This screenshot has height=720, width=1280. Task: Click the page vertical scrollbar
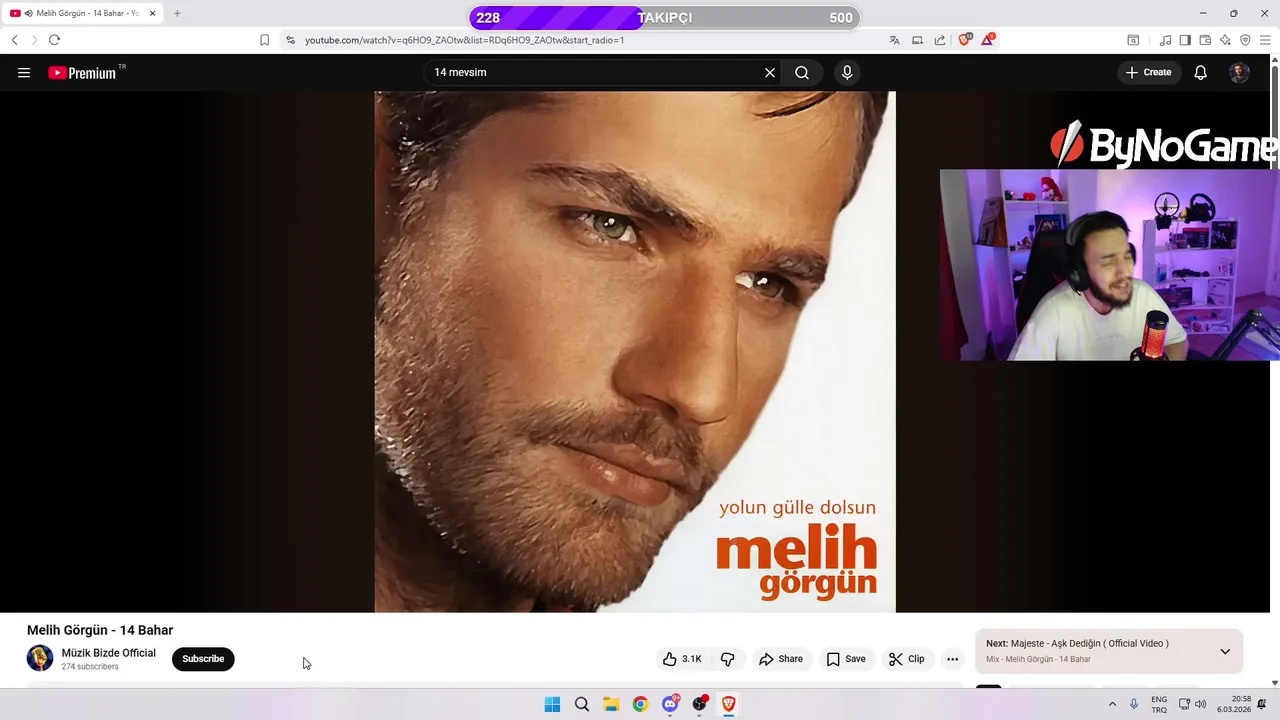pyautogui.click(x=1274, y=370)
